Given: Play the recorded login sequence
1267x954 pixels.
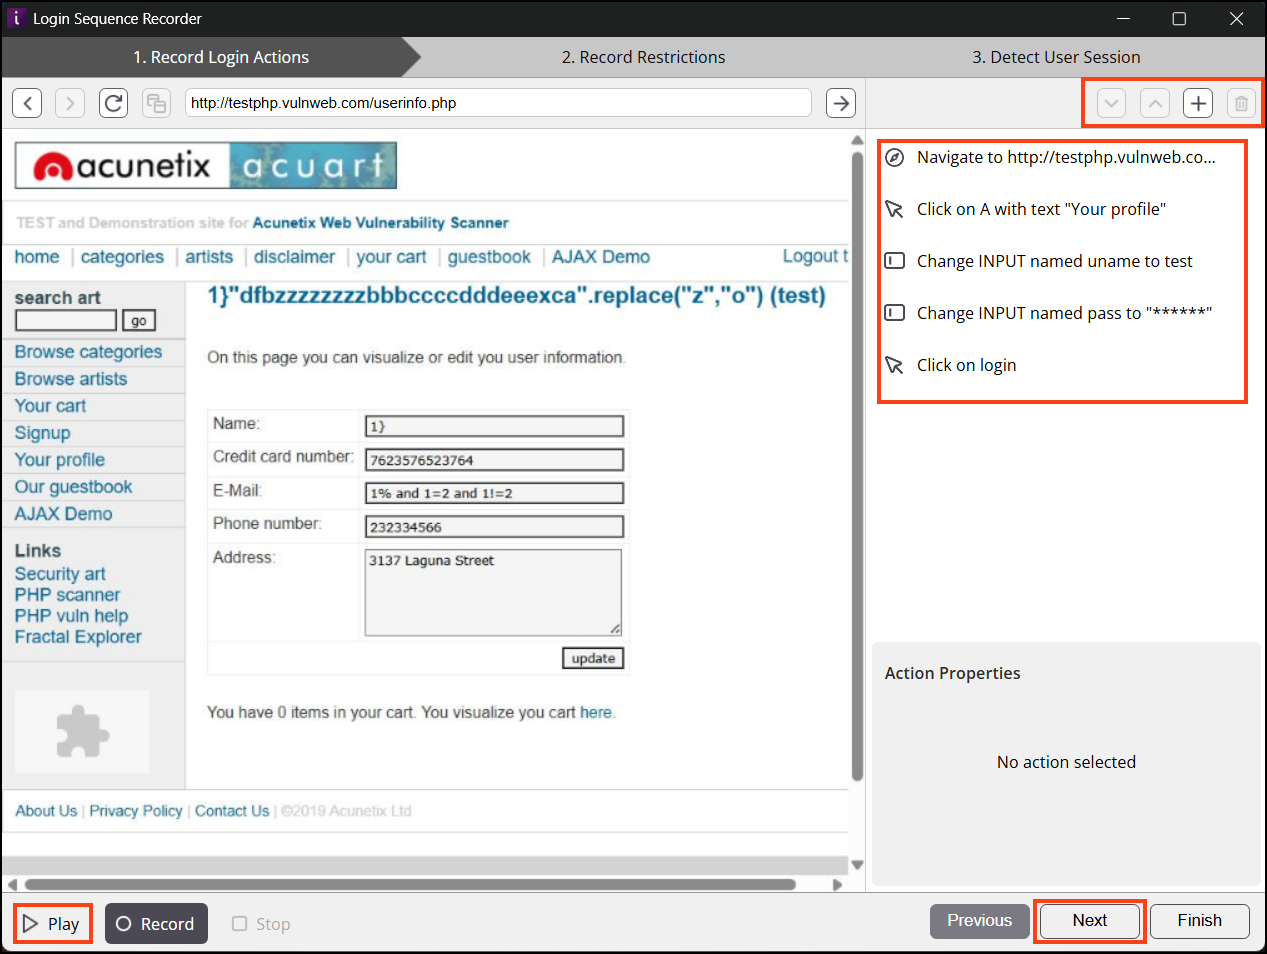Looking at the screenshot, I should coord(53,924).
